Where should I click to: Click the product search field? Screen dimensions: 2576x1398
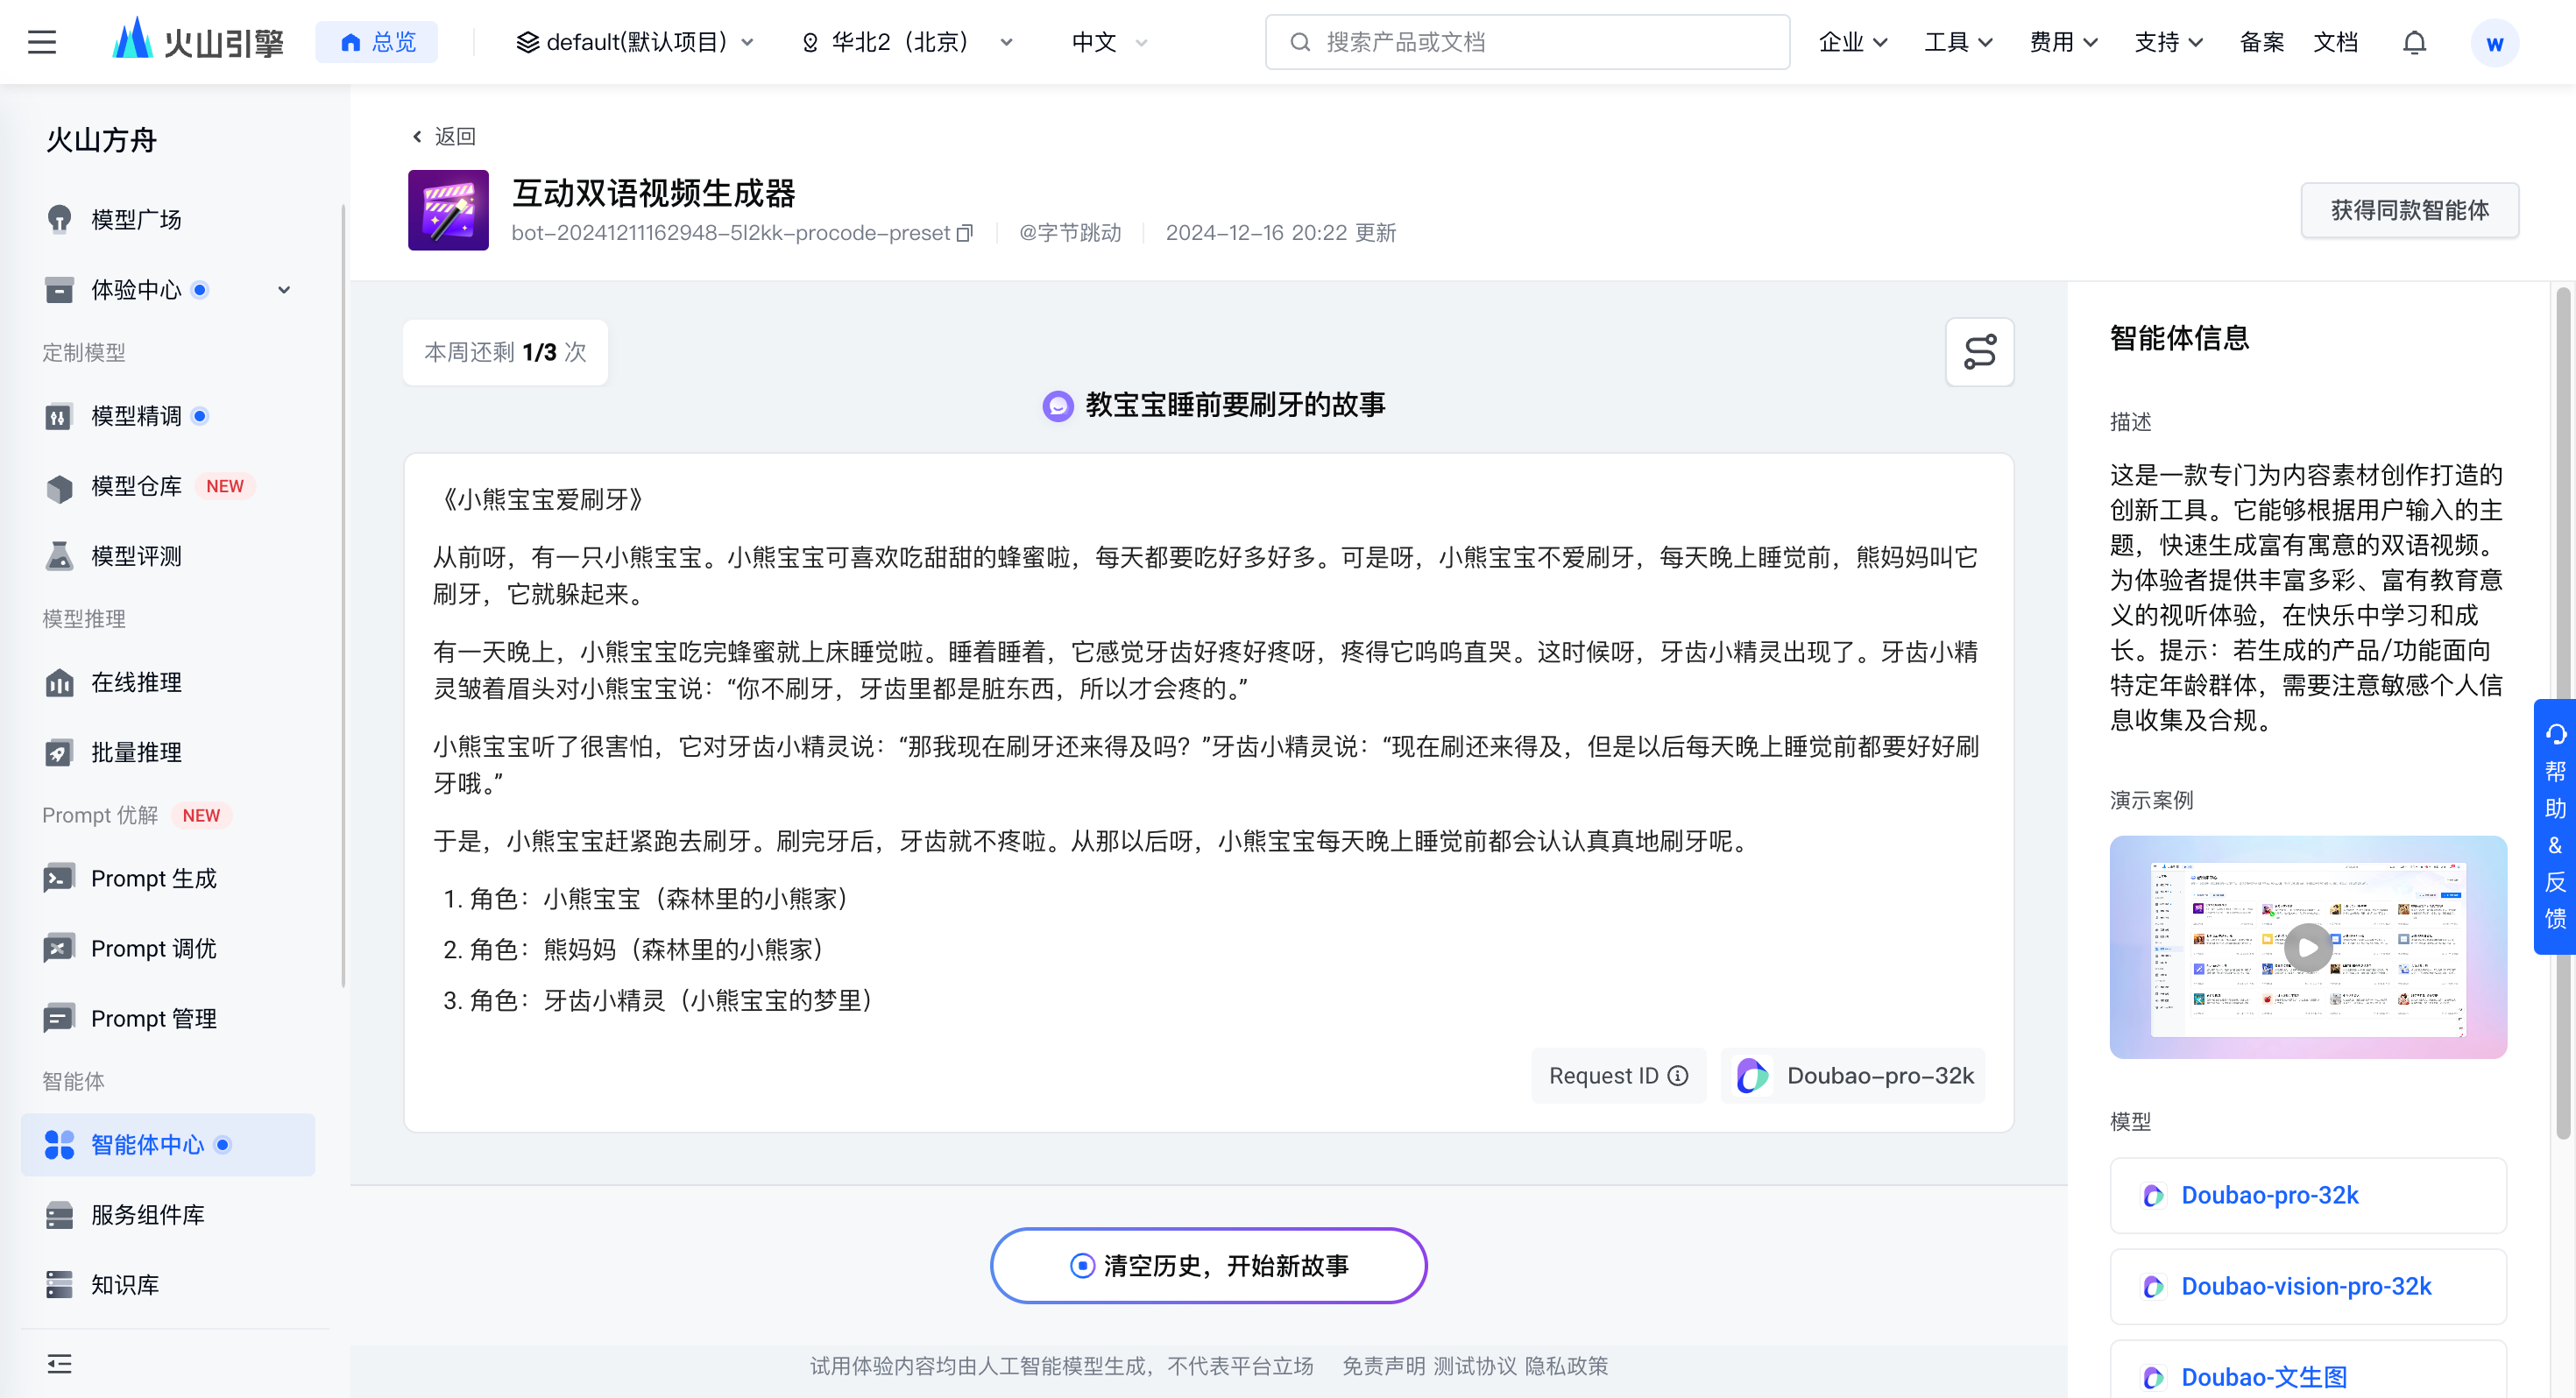click(x=1527, y=42)
